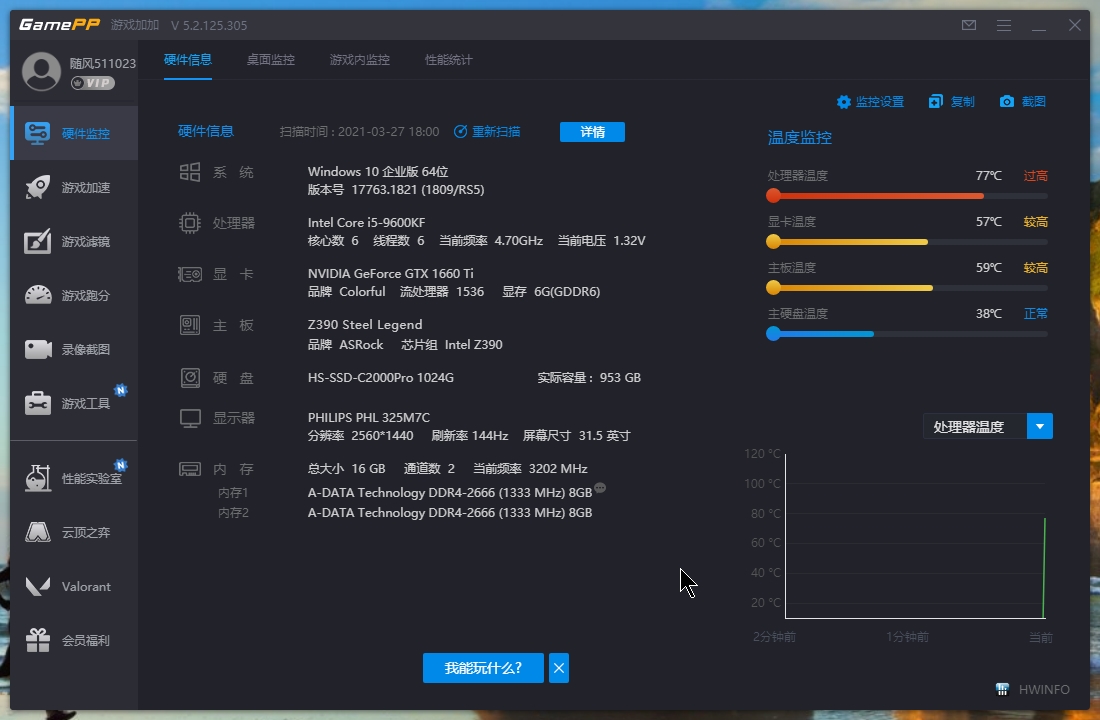Switch to the 性能统计 tab

click(x=448, y=60)
